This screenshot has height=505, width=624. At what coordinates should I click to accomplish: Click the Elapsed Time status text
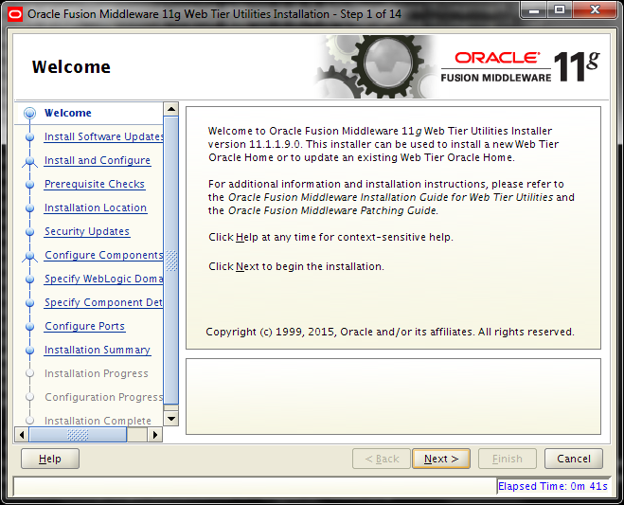point(553,486)
